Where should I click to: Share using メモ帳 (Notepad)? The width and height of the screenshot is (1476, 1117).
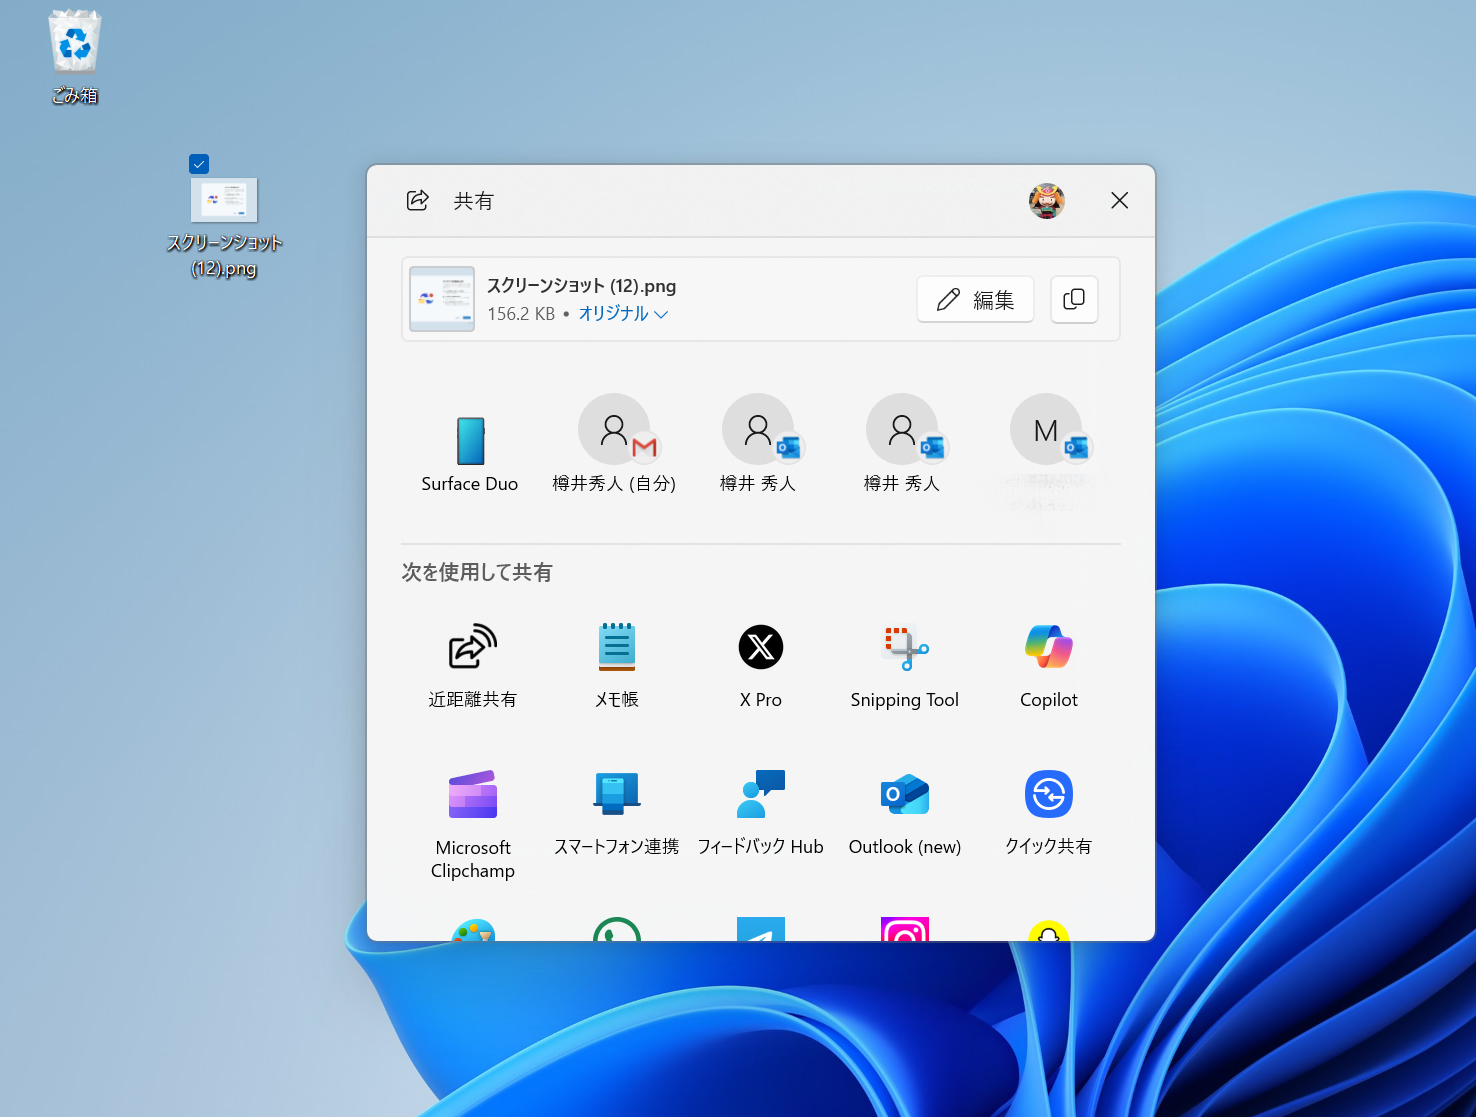coord(616,660)
